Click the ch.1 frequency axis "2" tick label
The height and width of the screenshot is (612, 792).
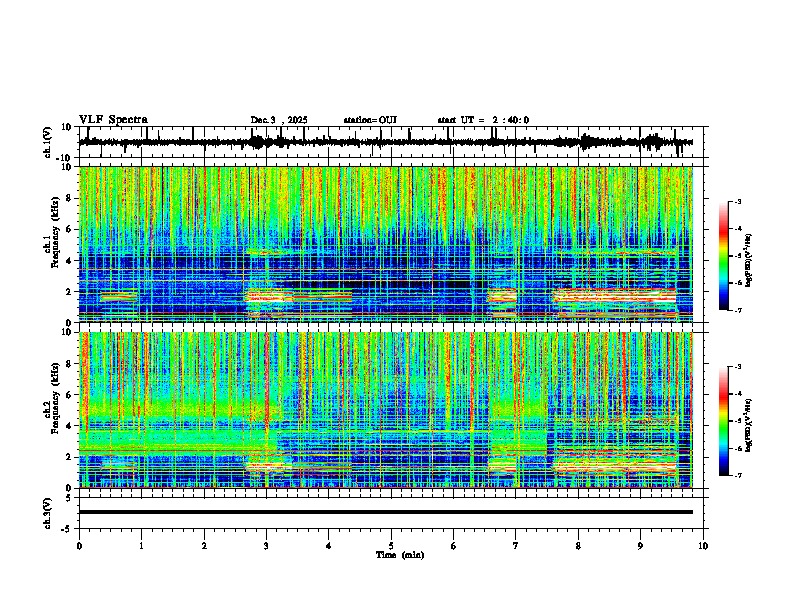(70, 291)
